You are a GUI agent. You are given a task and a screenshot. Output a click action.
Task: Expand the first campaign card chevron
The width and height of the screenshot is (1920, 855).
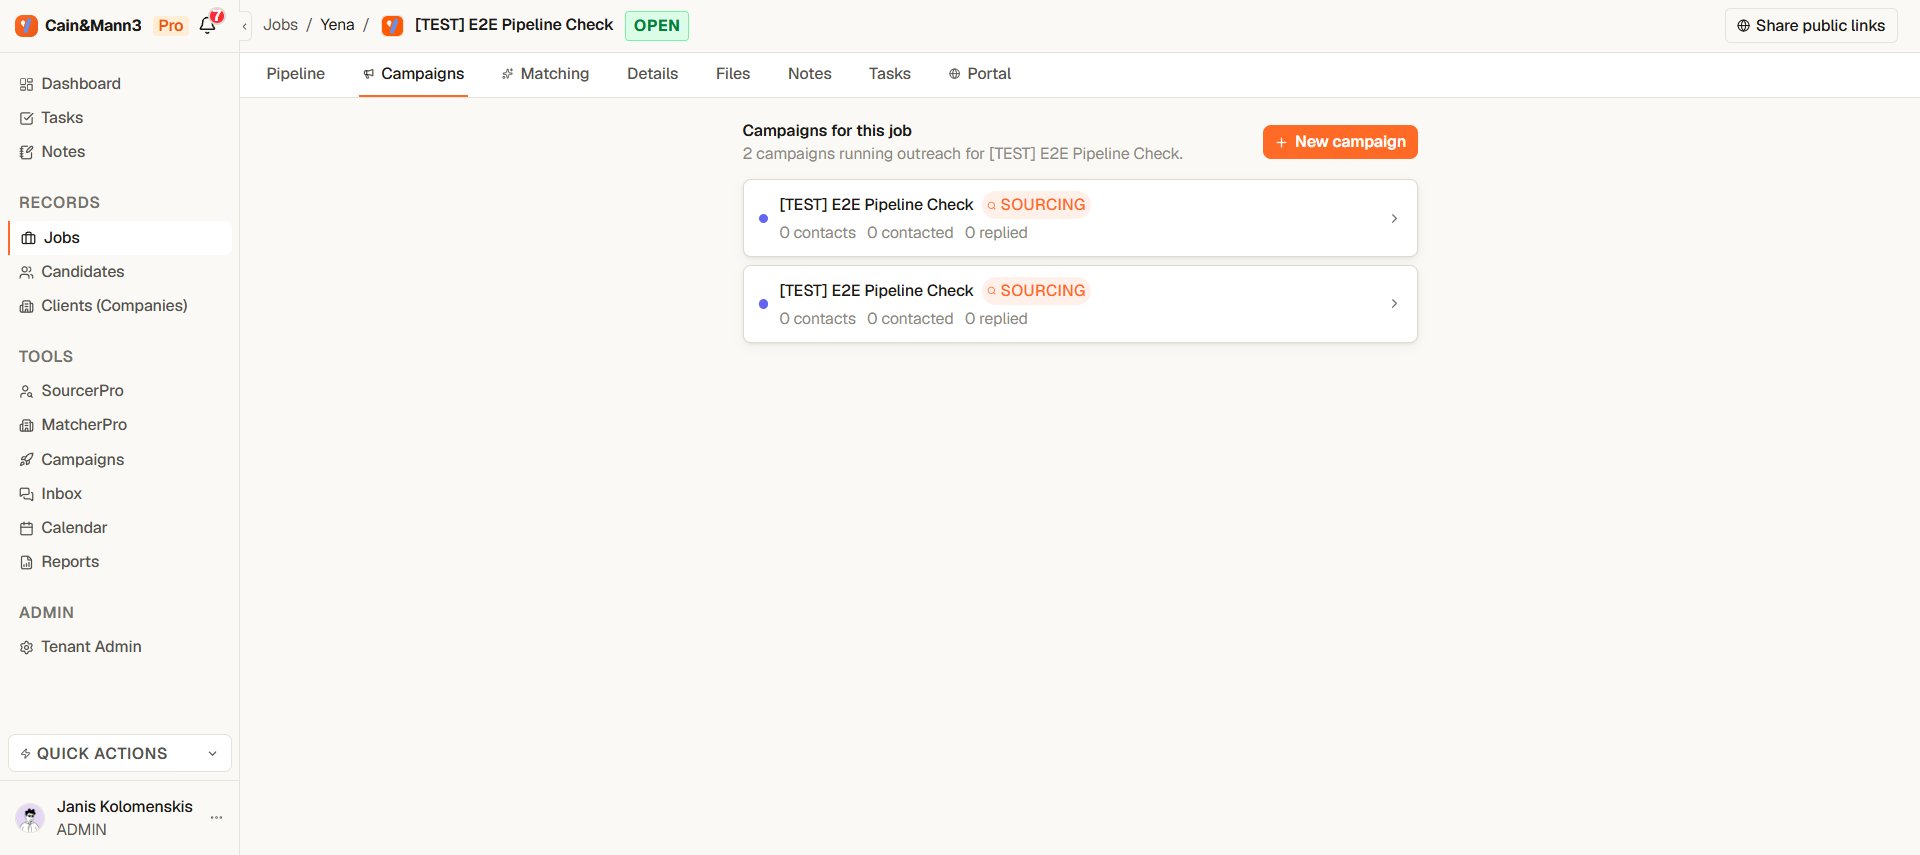point(1394,218)
